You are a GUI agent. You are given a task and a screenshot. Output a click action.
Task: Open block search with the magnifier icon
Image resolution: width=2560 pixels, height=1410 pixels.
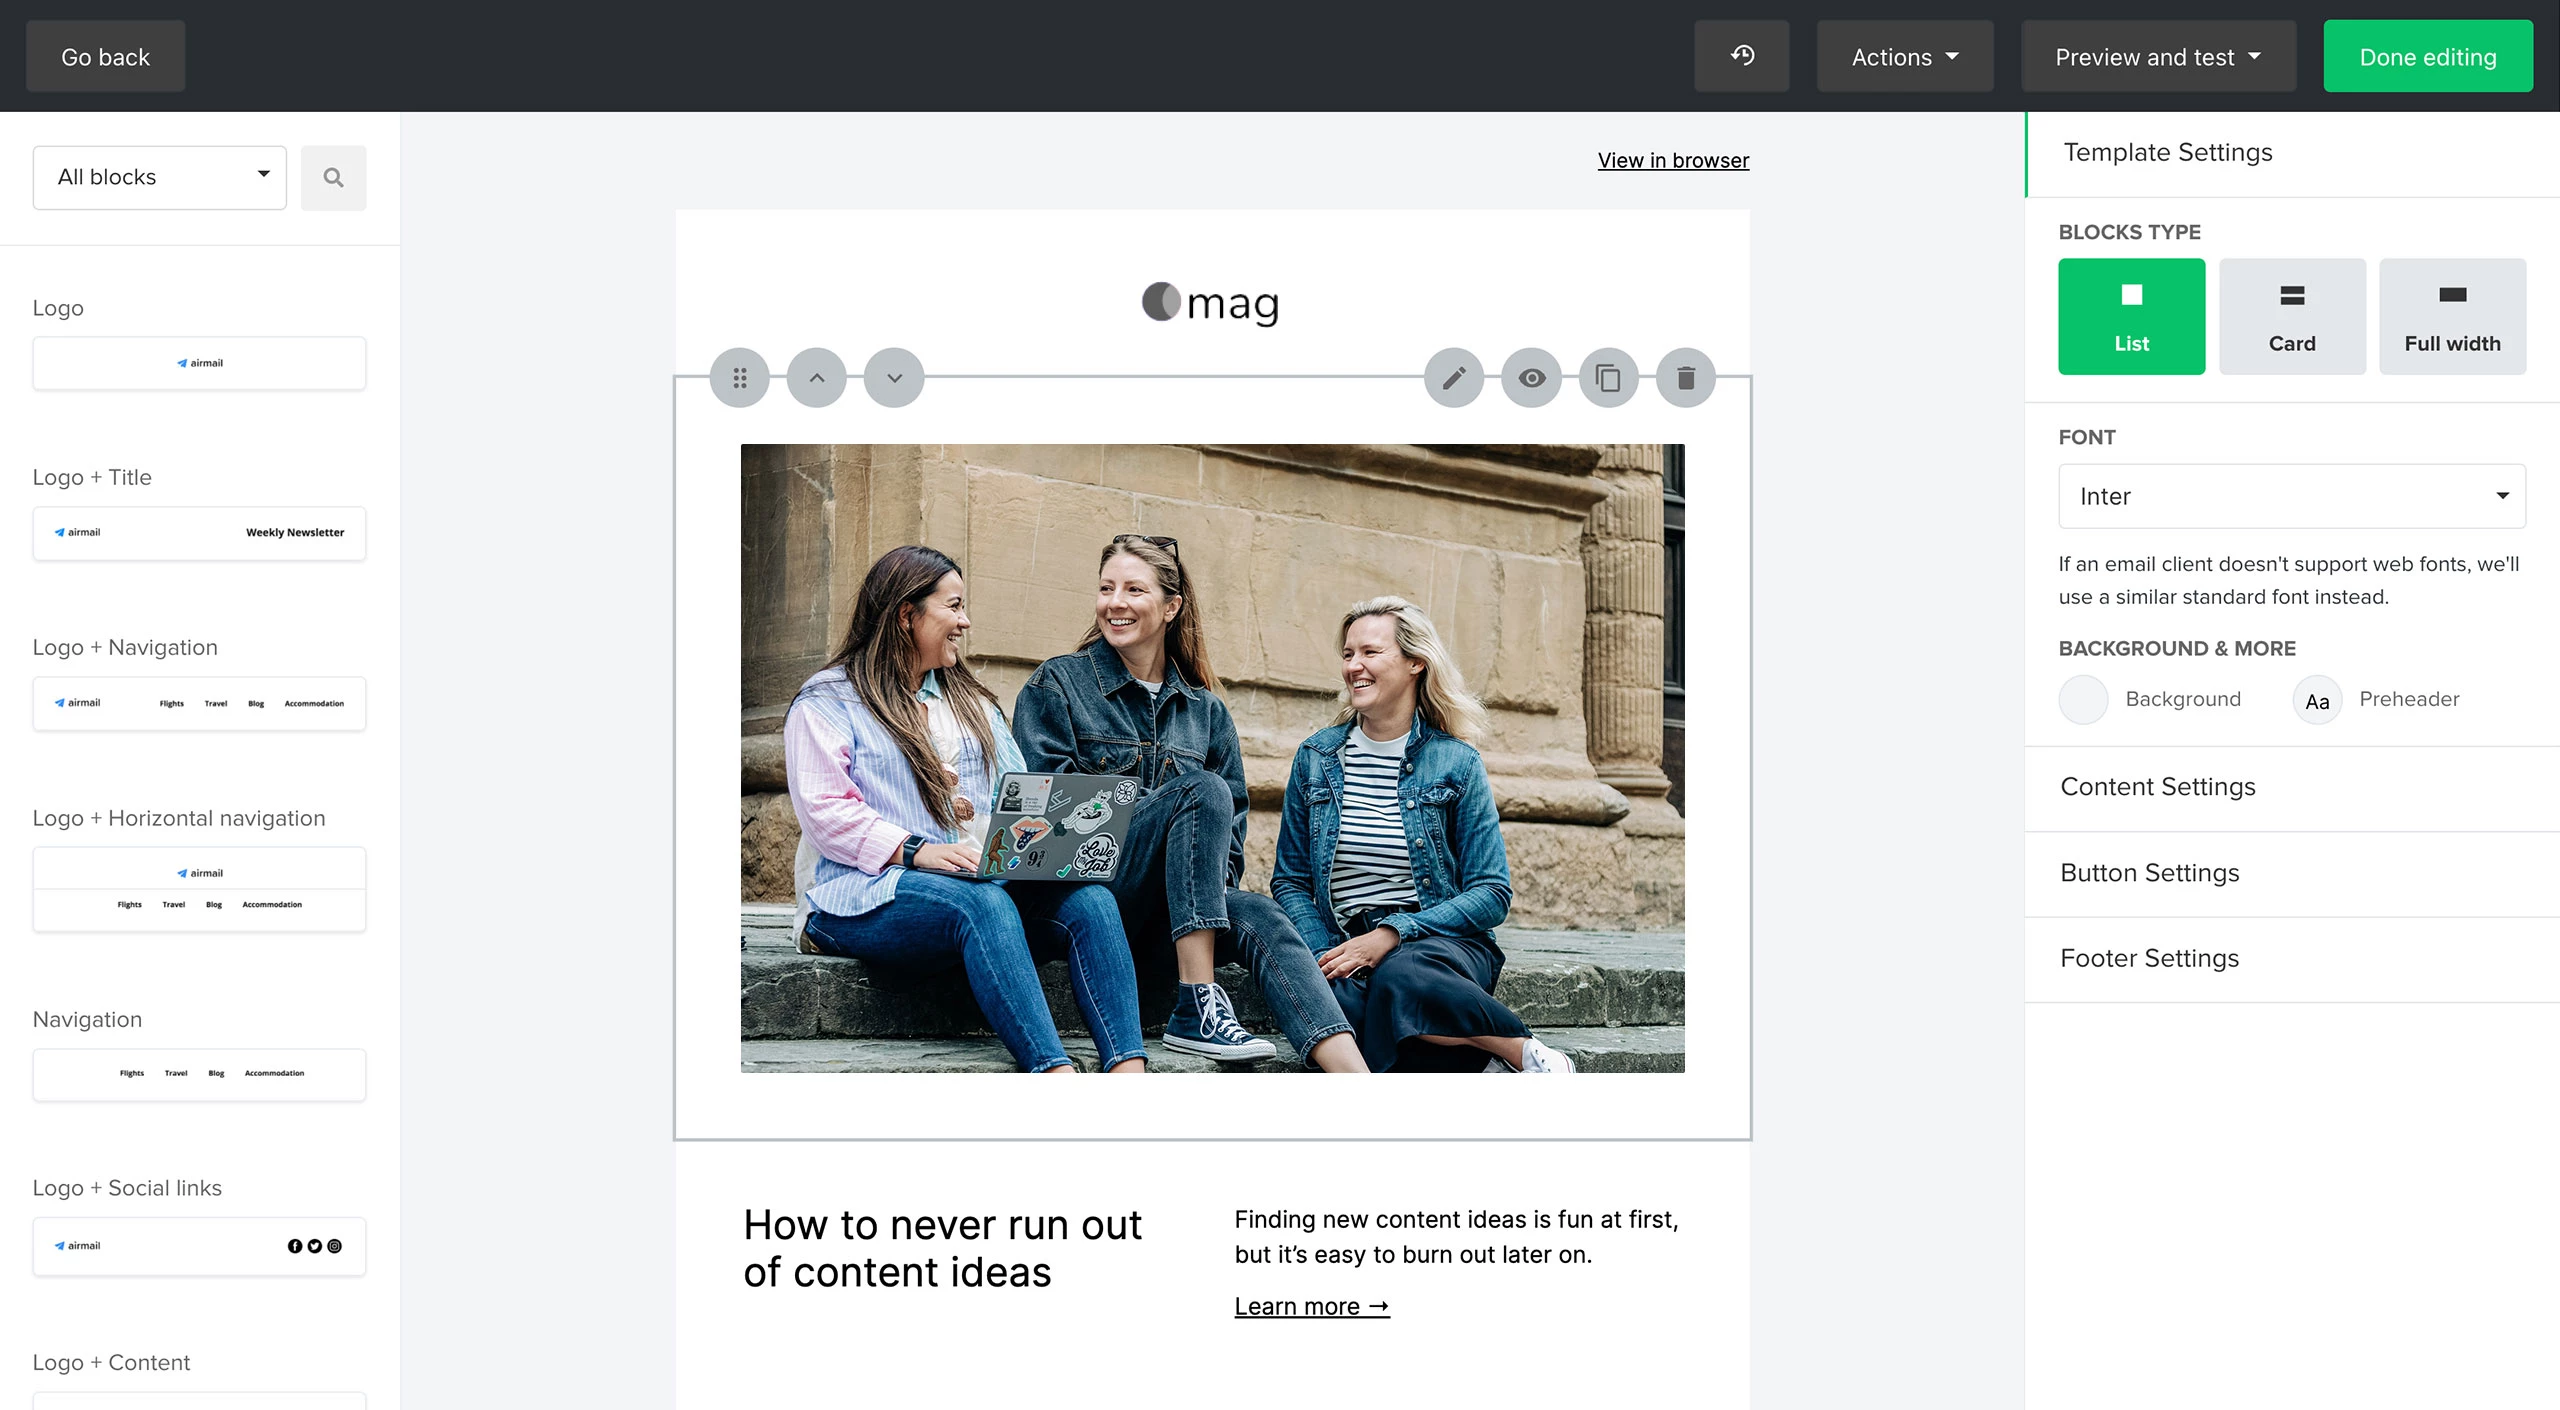click(x=333, y=177)
